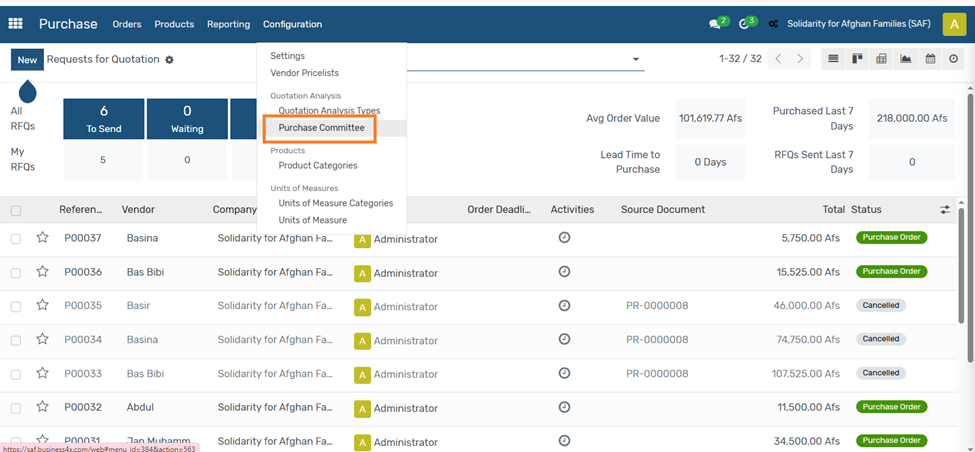975x452 pixels.
Task: Open activity clock for P00037
Action: tap(564, 238)
